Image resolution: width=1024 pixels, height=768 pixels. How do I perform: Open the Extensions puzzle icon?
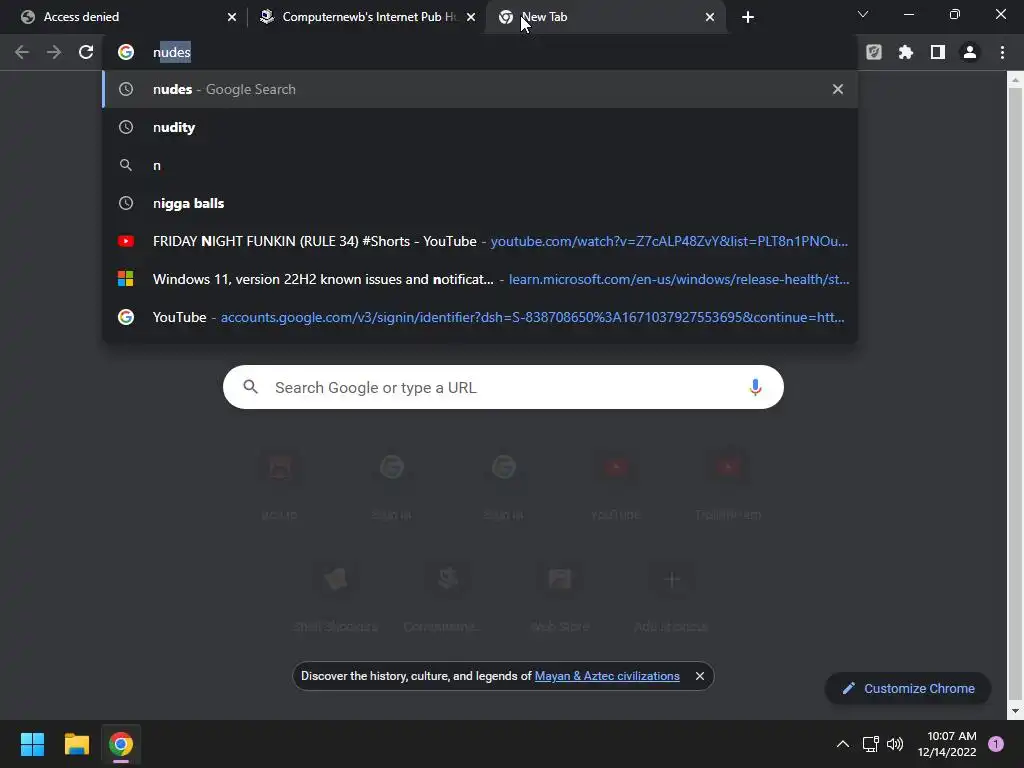pyautogui.click(x=906, y=52)
